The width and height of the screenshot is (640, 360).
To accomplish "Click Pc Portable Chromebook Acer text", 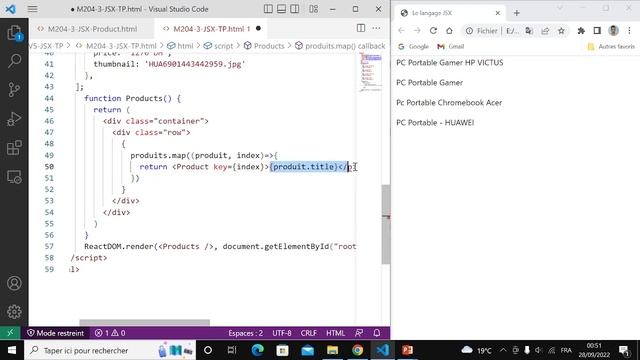I will (449, 102).
